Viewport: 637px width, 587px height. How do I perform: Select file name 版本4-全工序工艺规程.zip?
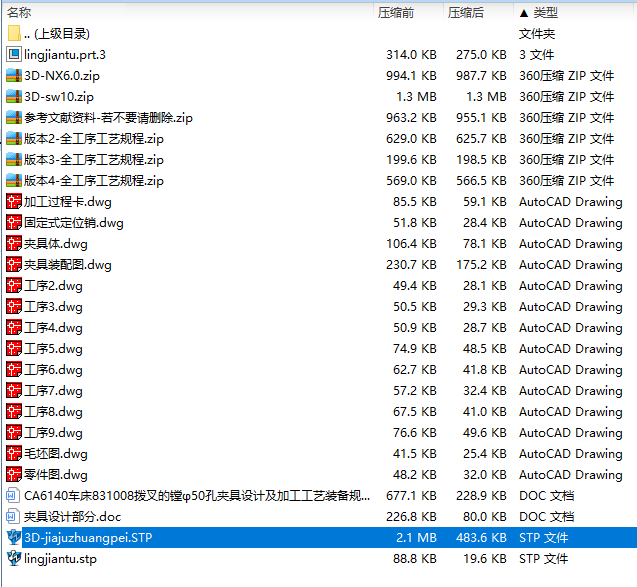click(x=93, y=180)
